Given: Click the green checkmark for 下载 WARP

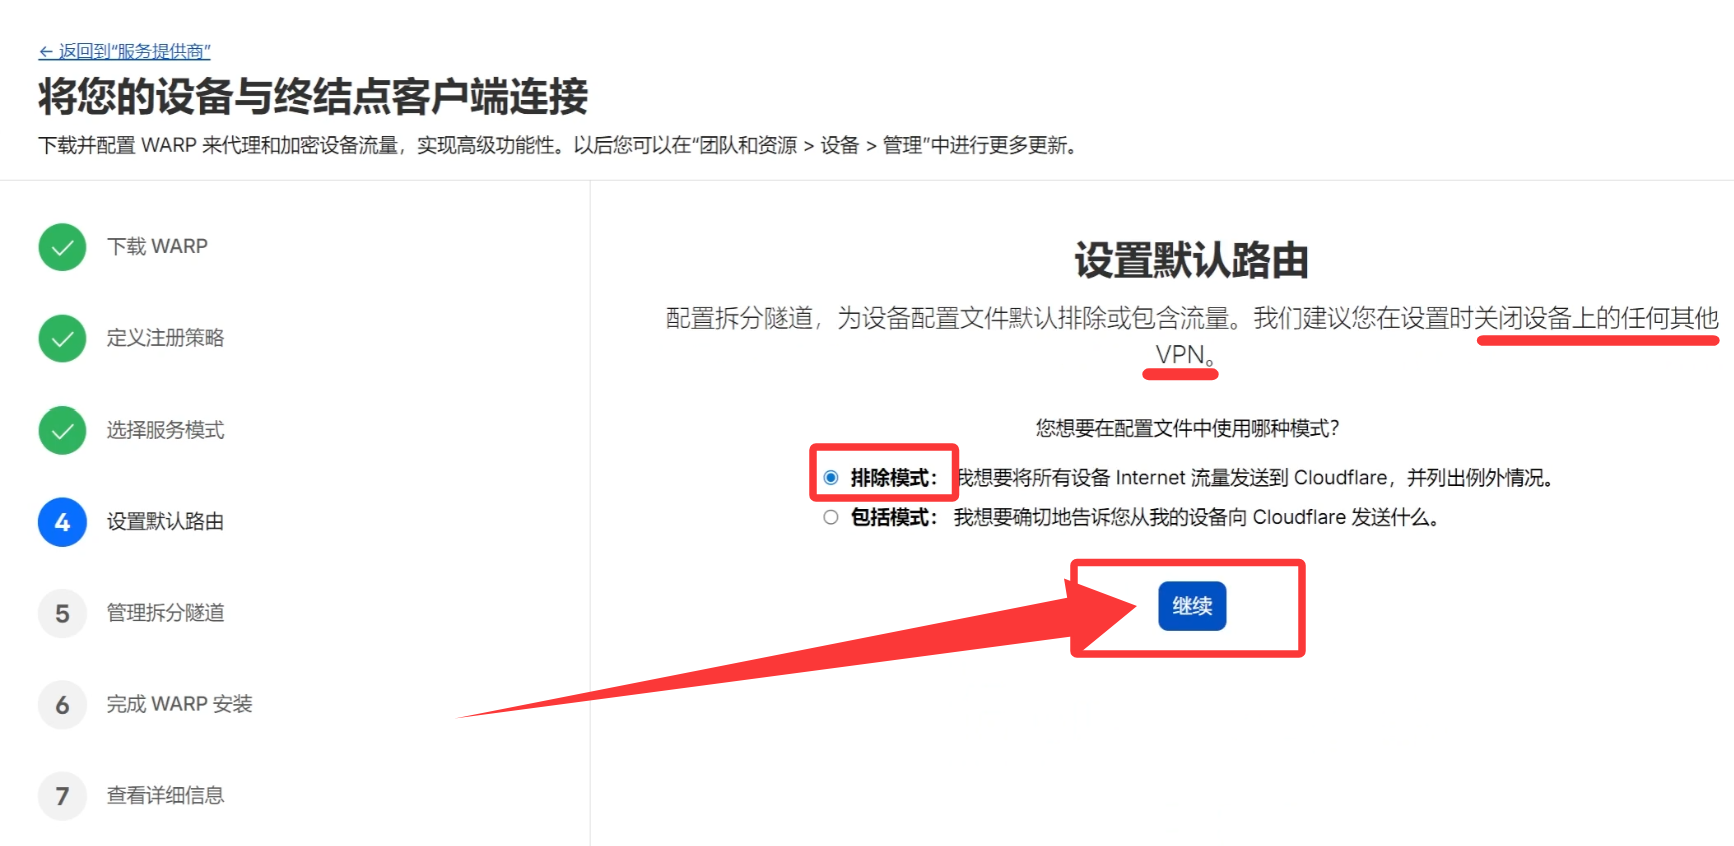Looking at the screenshot, I should point(62,247).
